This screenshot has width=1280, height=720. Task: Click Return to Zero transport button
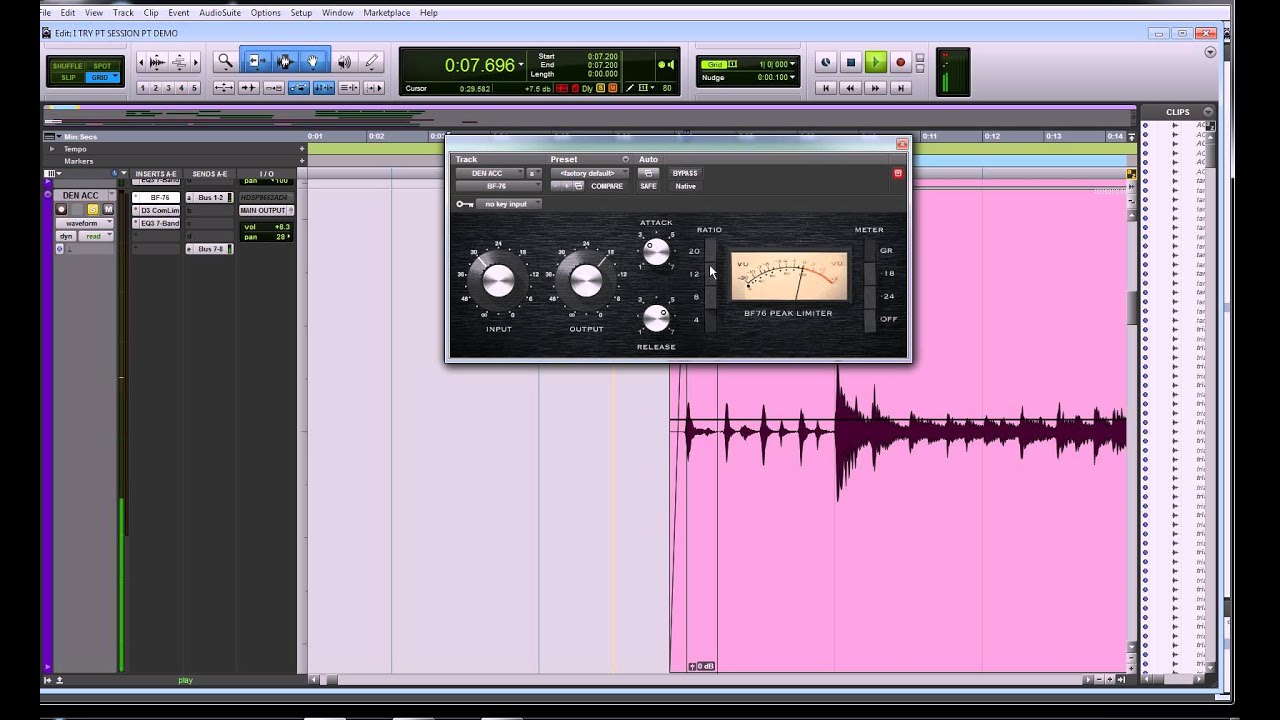click(x=826, y=88)
